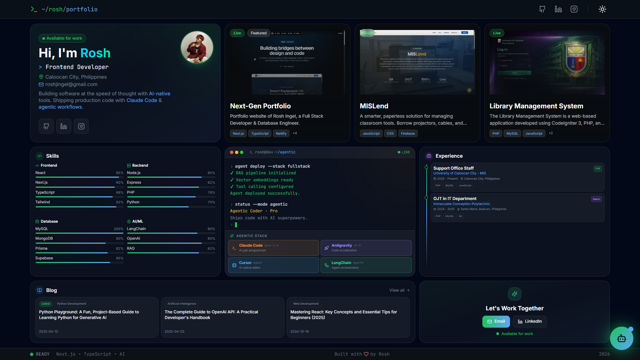This screenshot has width=640, height=360.
Task: Click the green dot in terminal window header
Action: pos(242,152)
